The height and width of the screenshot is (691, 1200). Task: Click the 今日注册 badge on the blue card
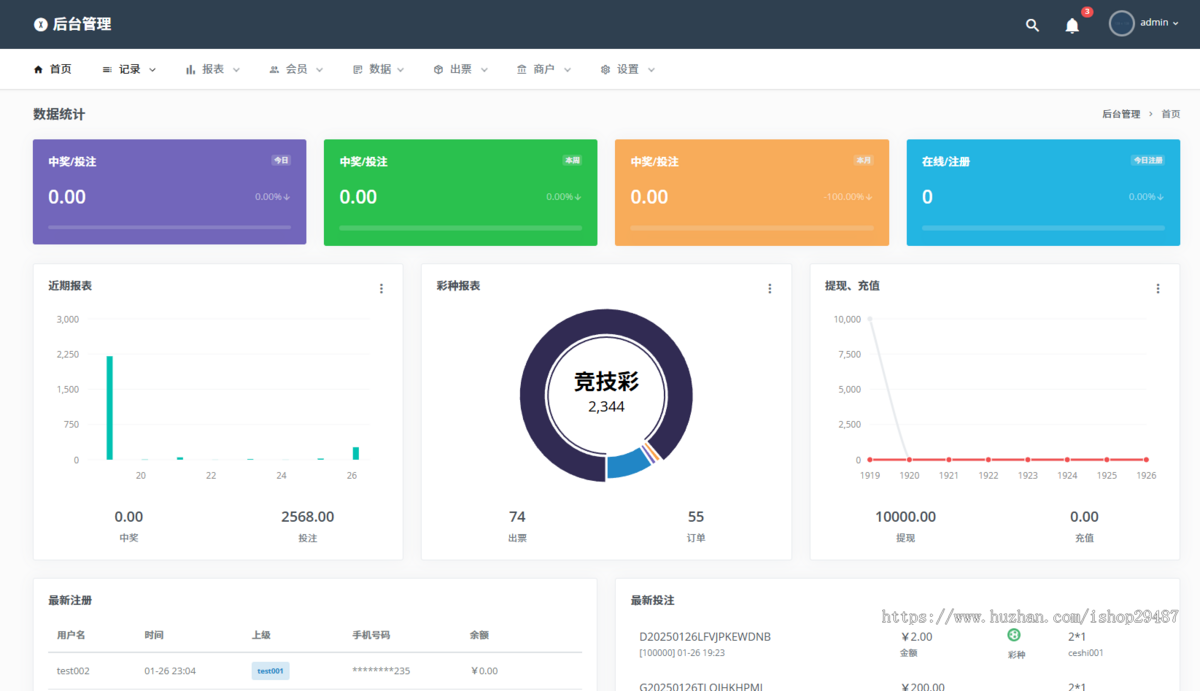1148,160
